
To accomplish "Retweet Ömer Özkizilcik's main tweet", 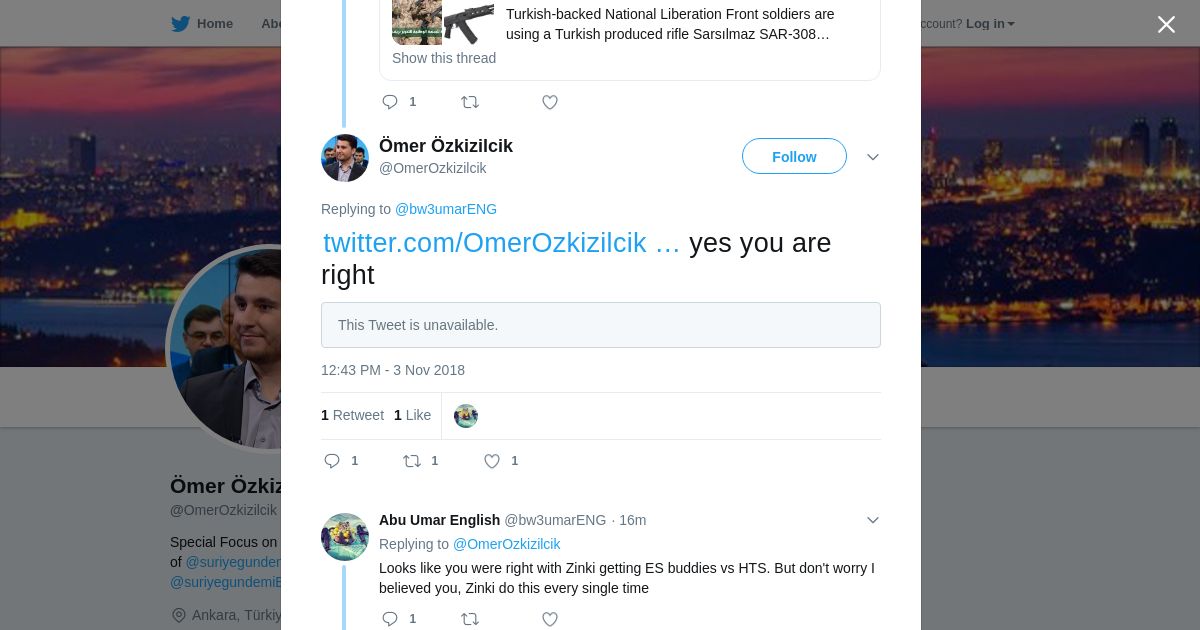I will pyautogui.click(x=412, y=461).
